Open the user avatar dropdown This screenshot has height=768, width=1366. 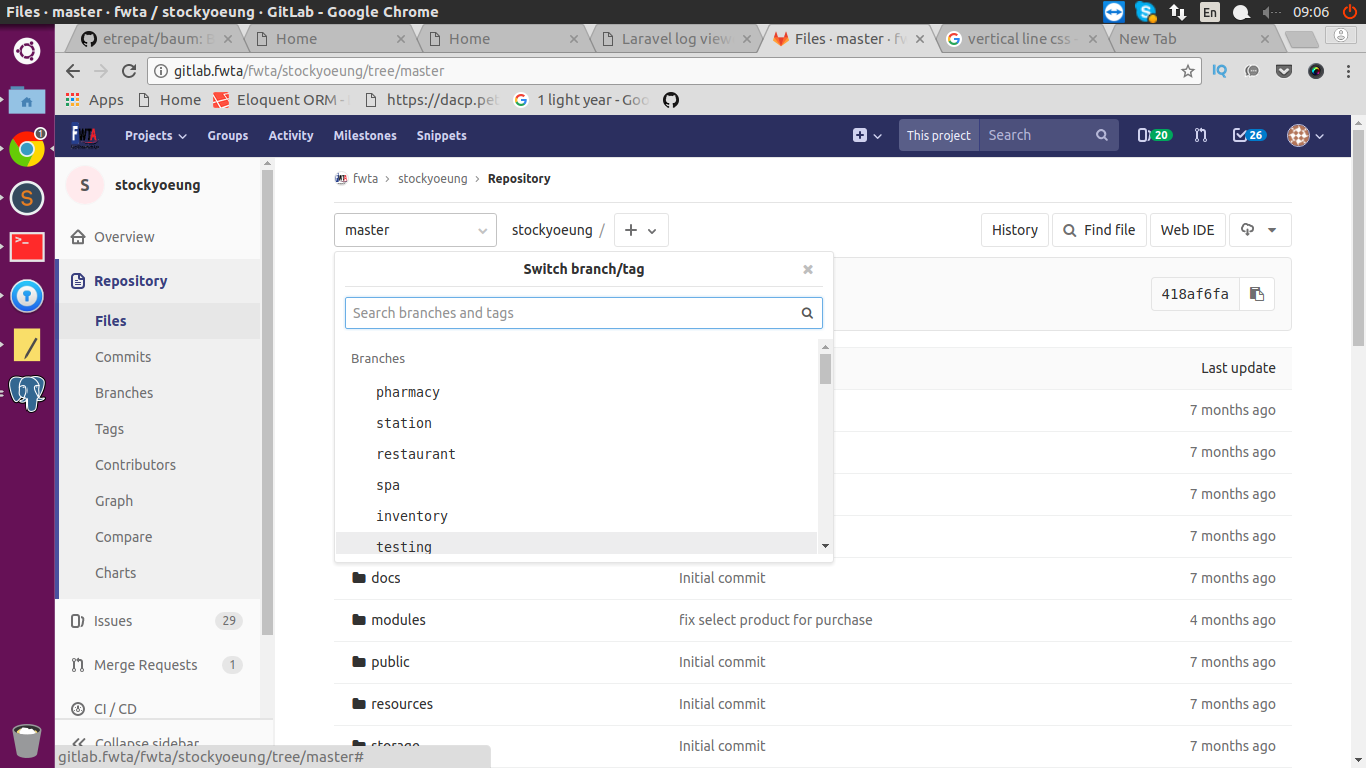point(1305,135)
